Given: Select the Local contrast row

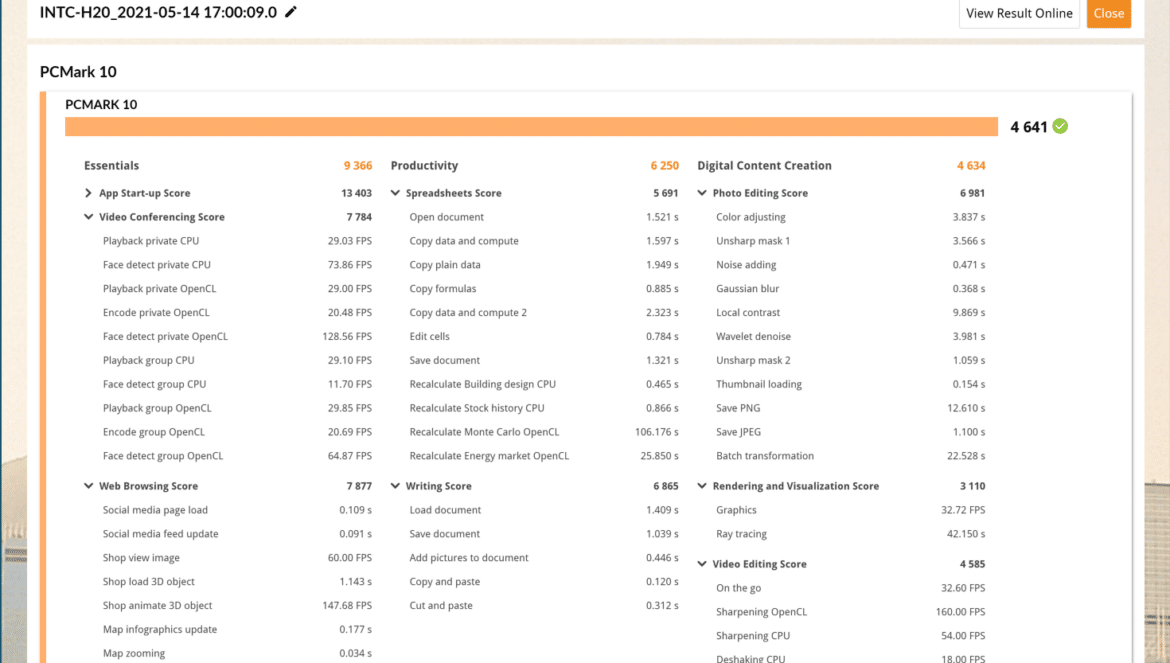Looking at the screenshot, I should click(851, 312).
